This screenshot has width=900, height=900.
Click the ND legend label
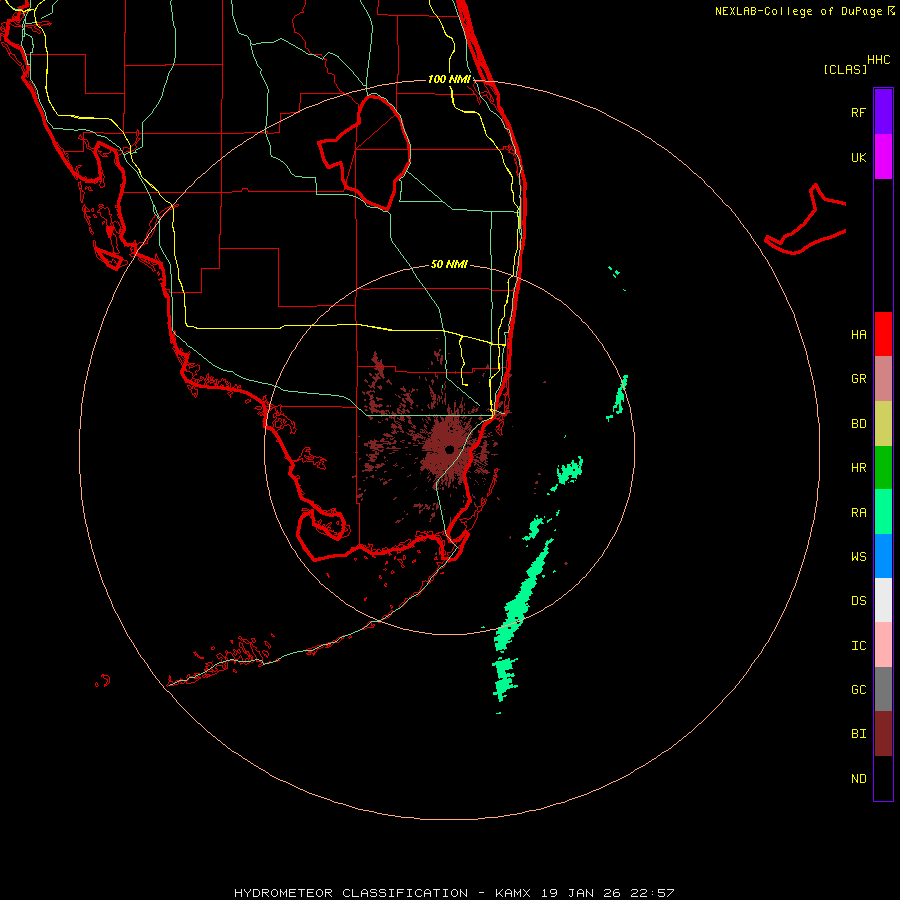858,778
